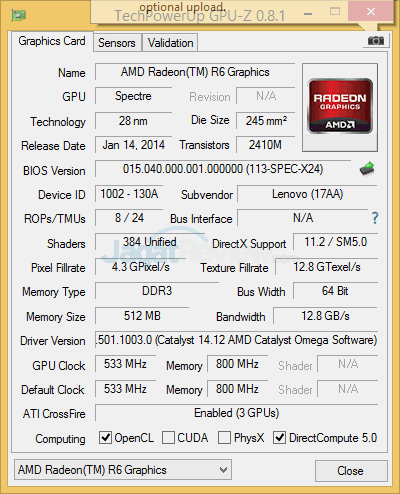The image size is (400, 494).
Task: Click the Technology field 28 nm
Action: click(133, 121)
